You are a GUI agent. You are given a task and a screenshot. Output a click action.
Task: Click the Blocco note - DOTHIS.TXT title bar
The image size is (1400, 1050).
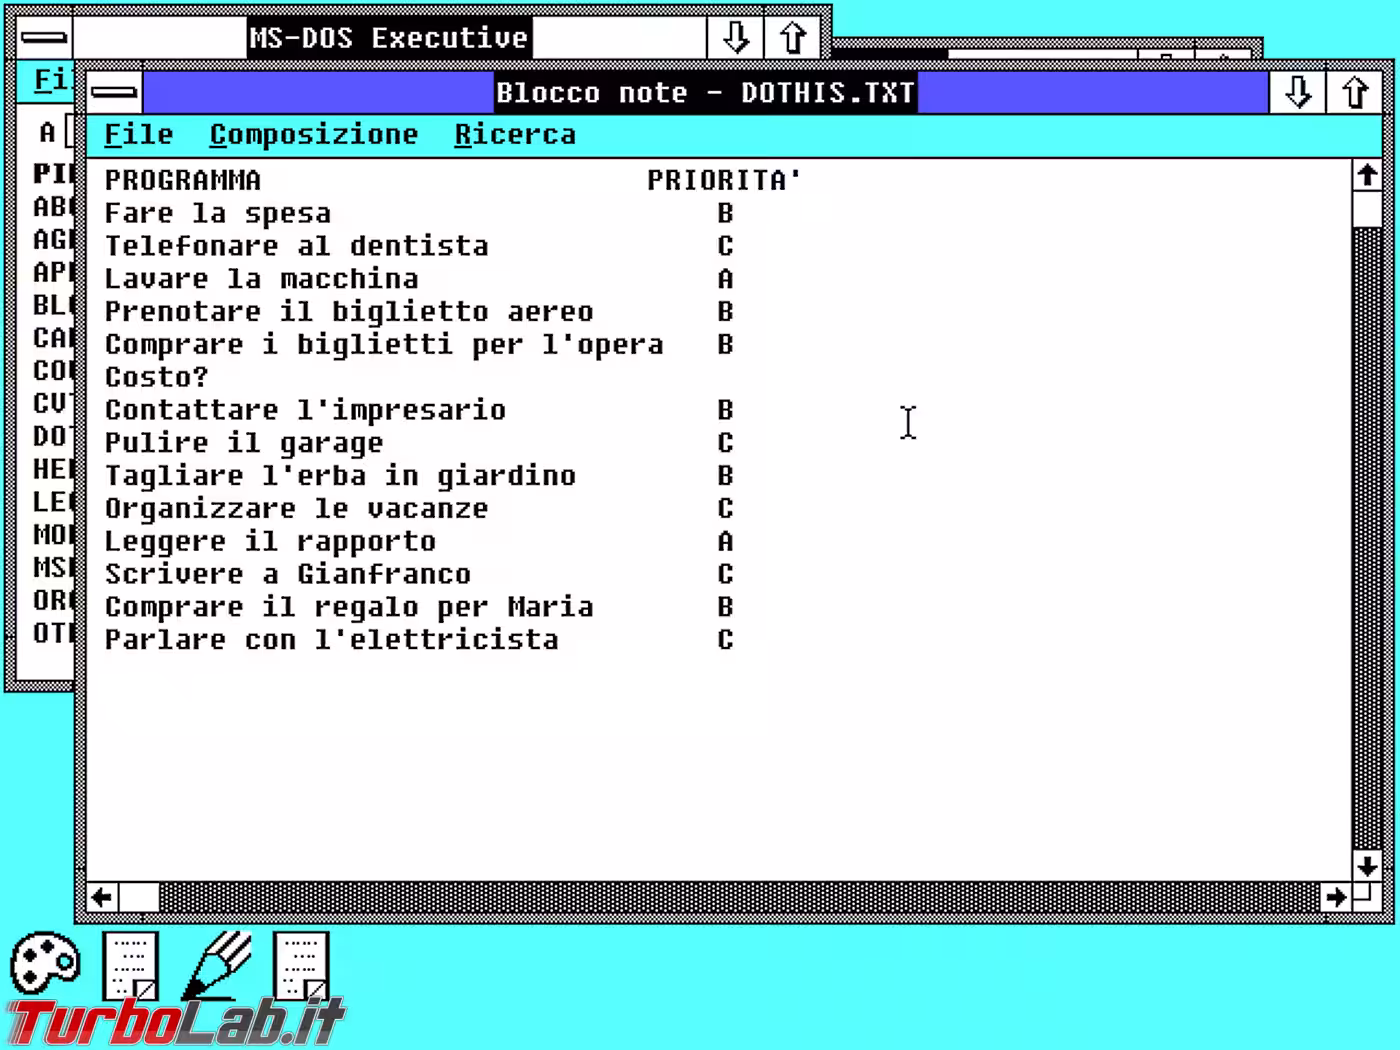tap(705, 91)
